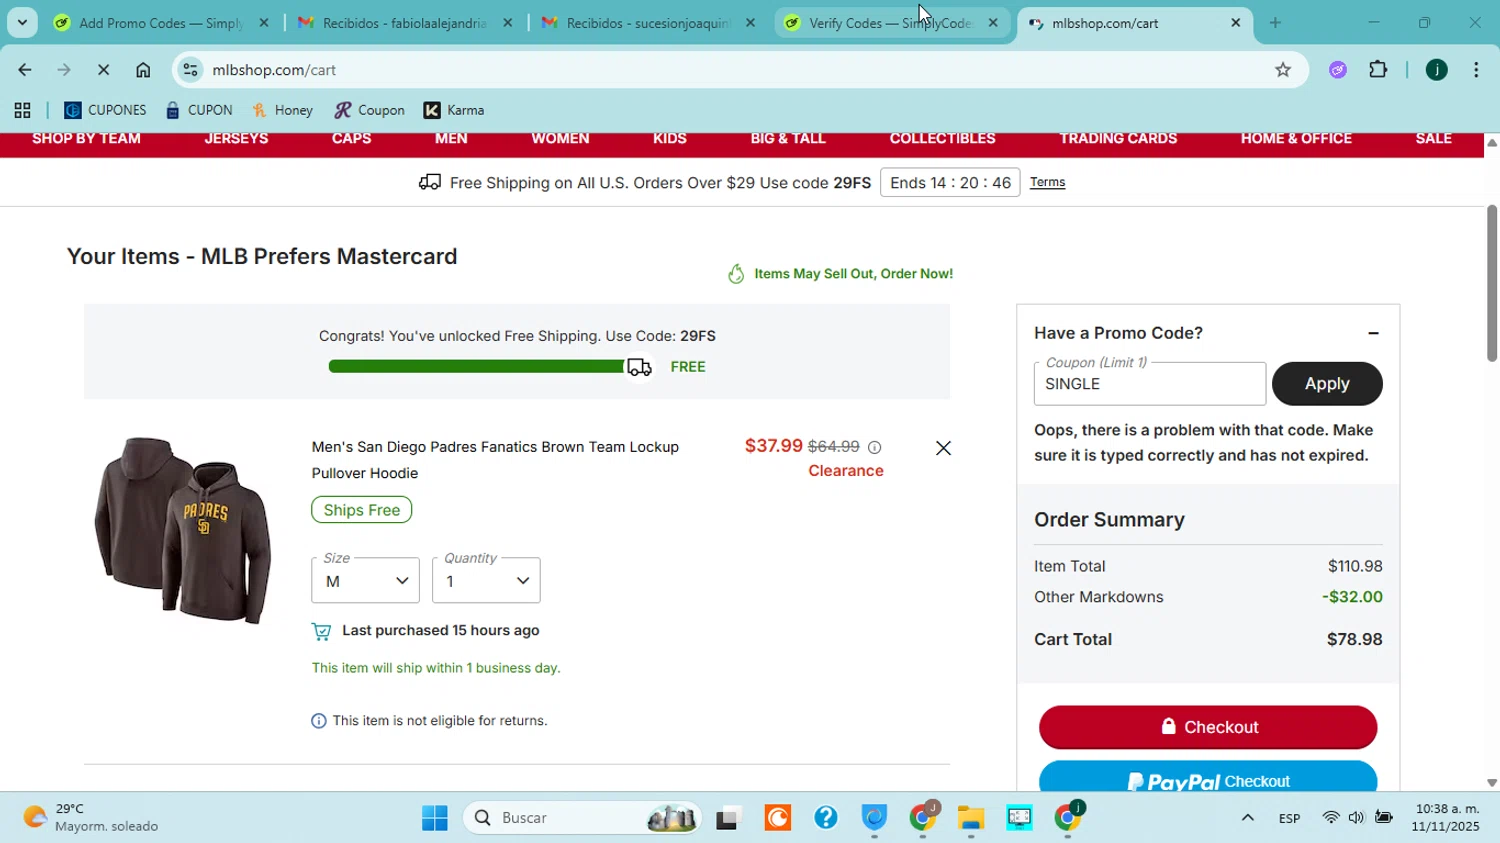1500x843 pixels.
Task: Open the Windows Start menu
Action: (x=435, y=818)
